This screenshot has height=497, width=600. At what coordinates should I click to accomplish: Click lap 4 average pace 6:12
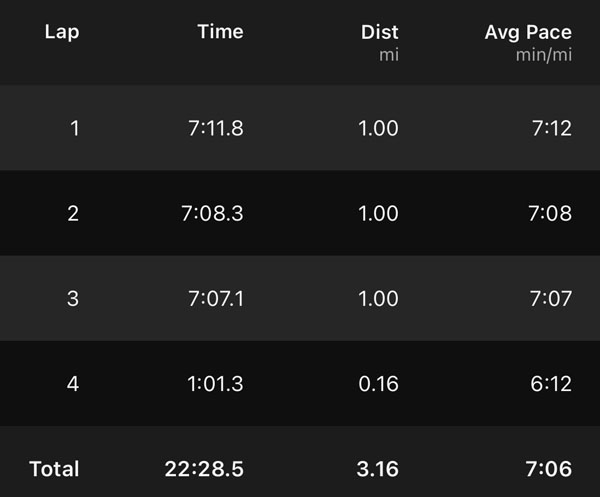tap(551, 383)
